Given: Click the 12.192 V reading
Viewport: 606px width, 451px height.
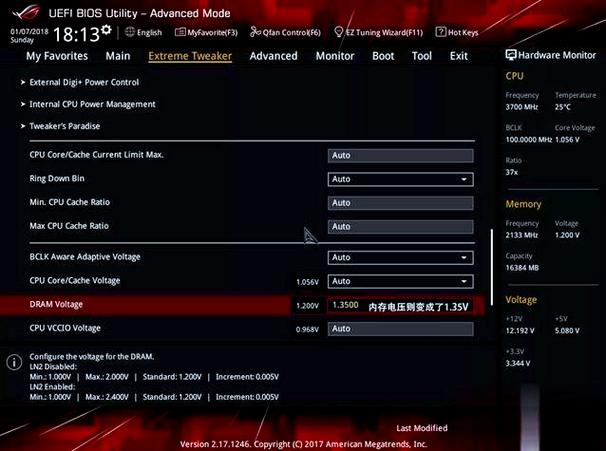Looking at the screenshot, I should 520,331.
